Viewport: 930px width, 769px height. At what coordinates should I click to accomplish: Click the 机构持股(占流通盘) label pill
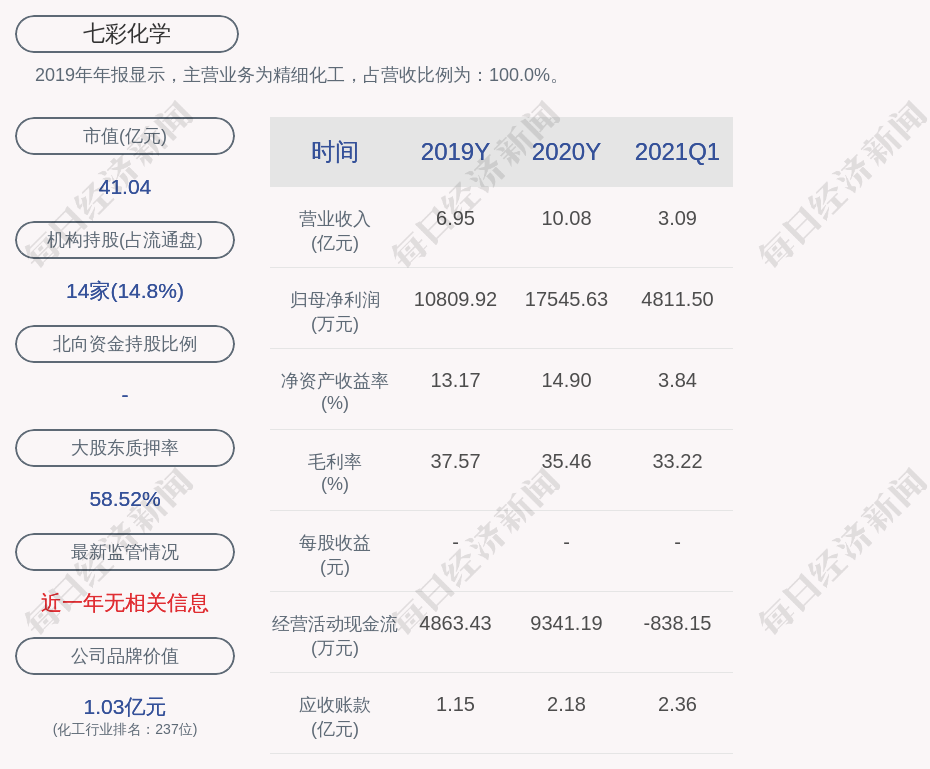coord(125,240)
